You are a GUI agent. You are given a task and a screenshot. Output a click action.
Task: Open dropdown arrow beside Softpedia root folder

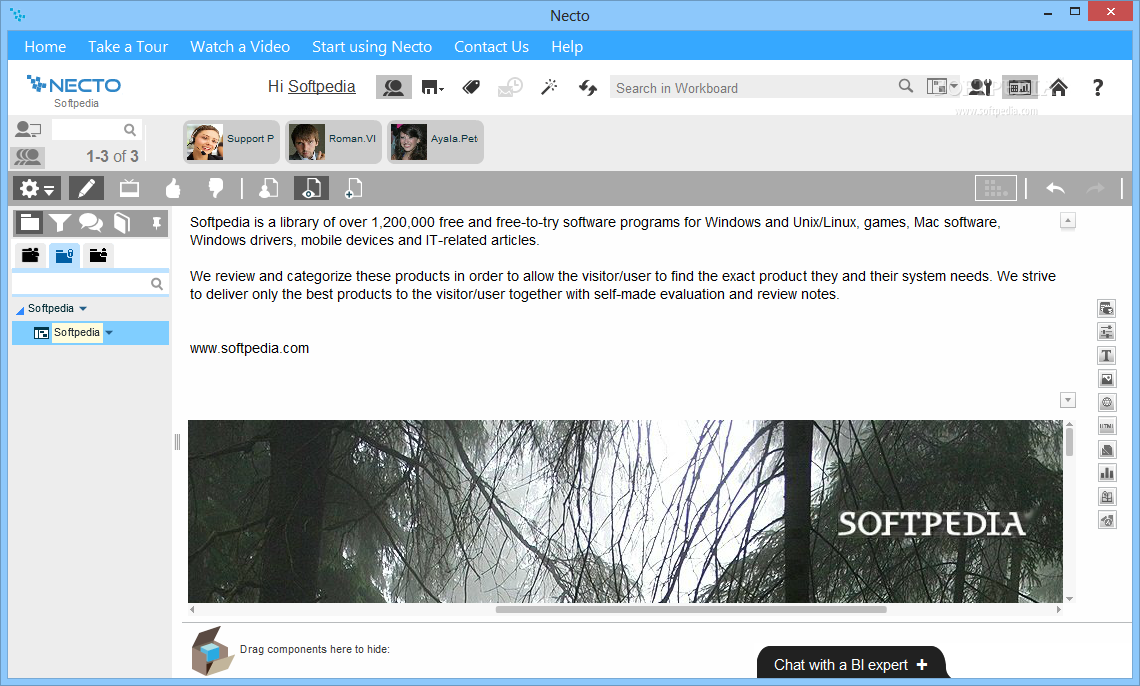83,309
